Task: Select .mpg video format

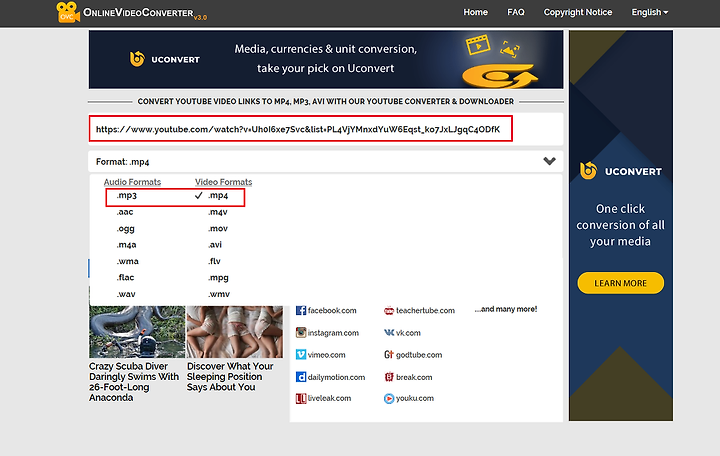Action: coord(218,278)
